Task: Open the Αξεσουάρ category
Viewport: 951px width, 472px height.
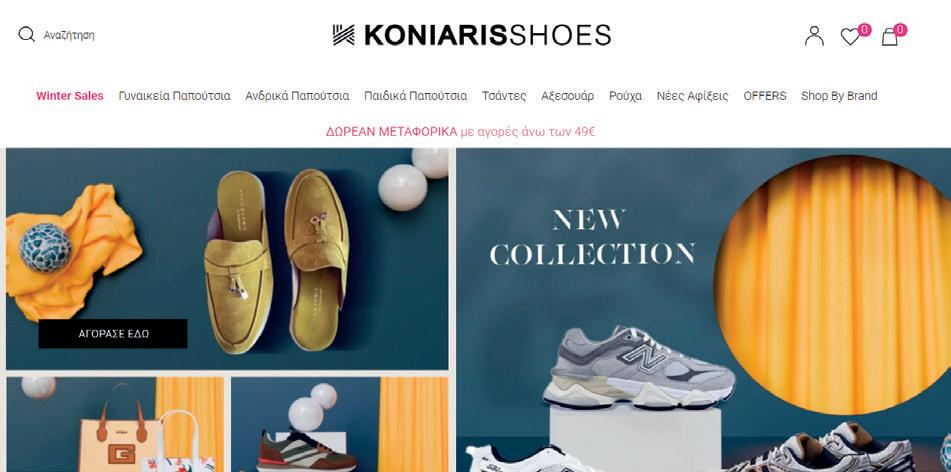Action: (x=568, y=96)
